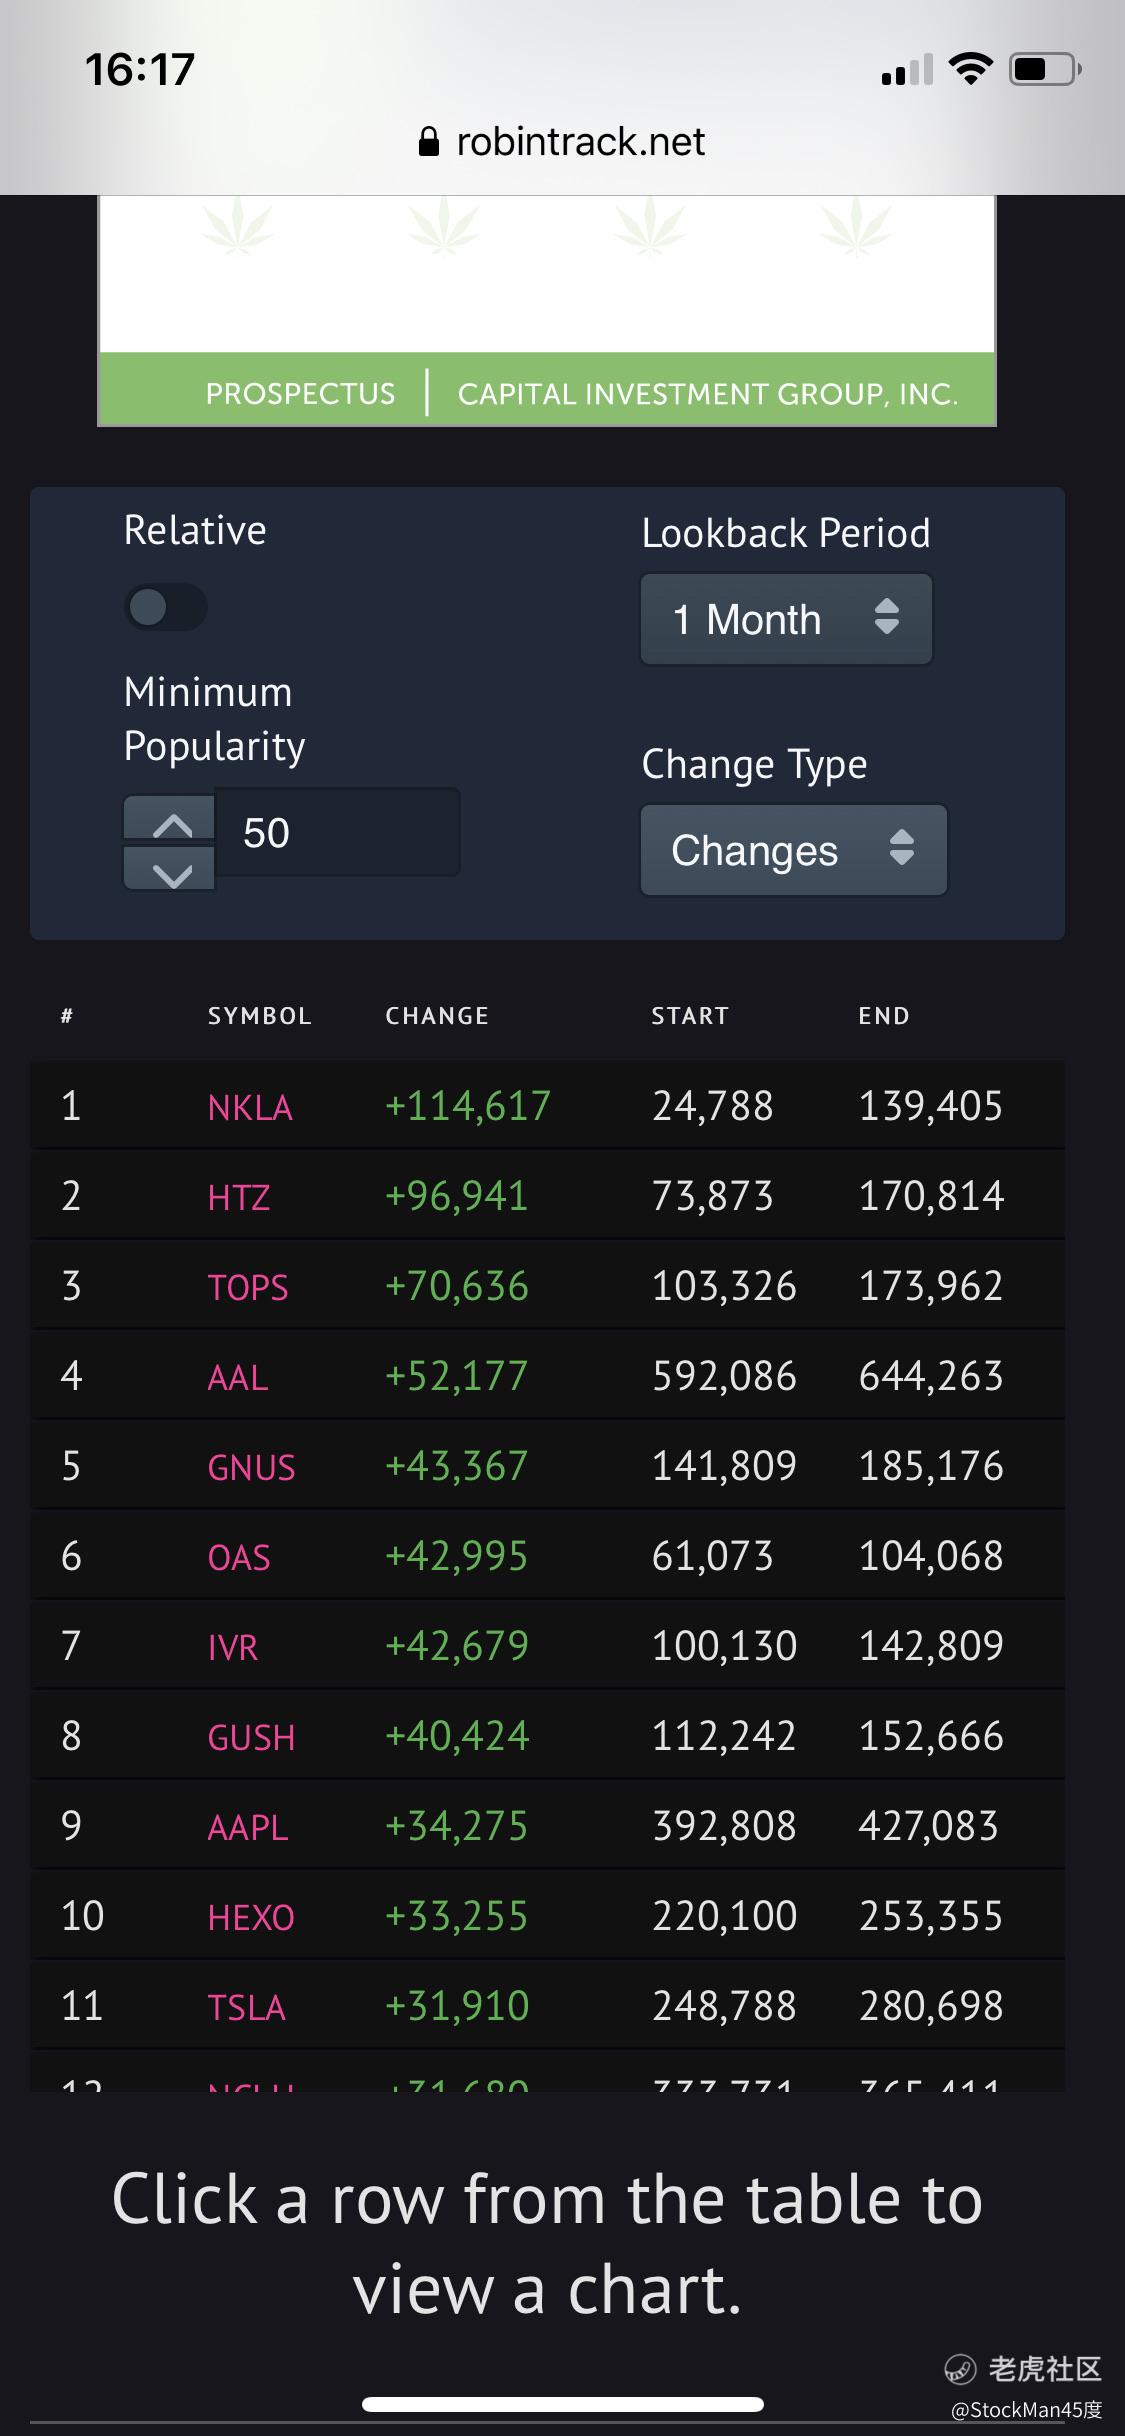Tap the 16:17 clock in status bar
The height and width of the screenshot is (2436, 1125).
140,70
